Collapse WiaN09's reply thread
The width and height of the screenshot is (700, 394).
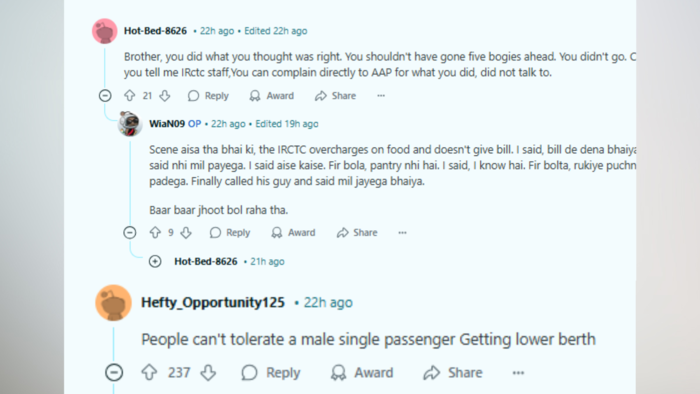[130, 232]
